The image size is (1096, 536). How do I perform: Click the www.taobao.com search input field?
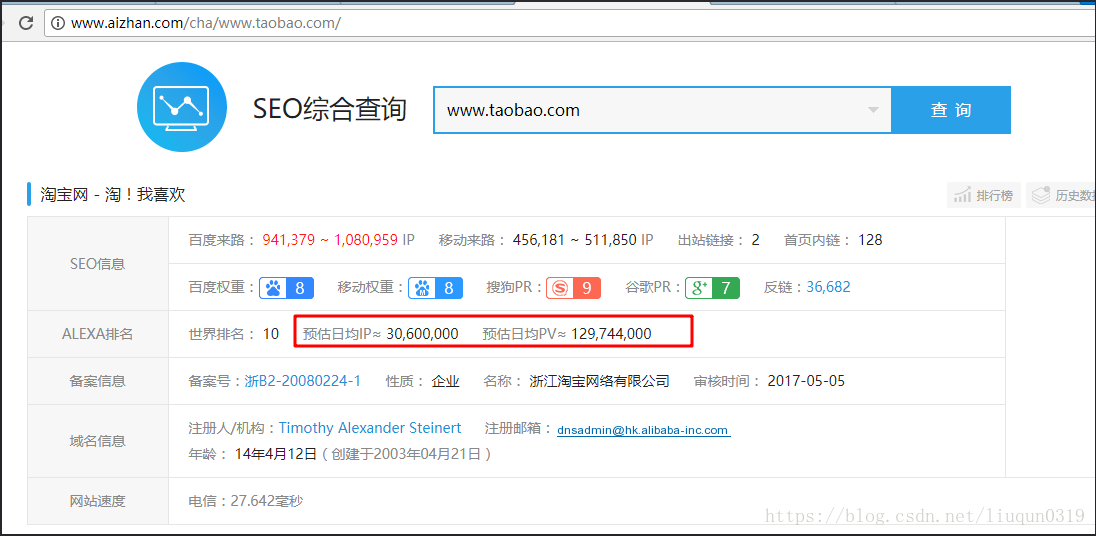click(x=662, y=110)
